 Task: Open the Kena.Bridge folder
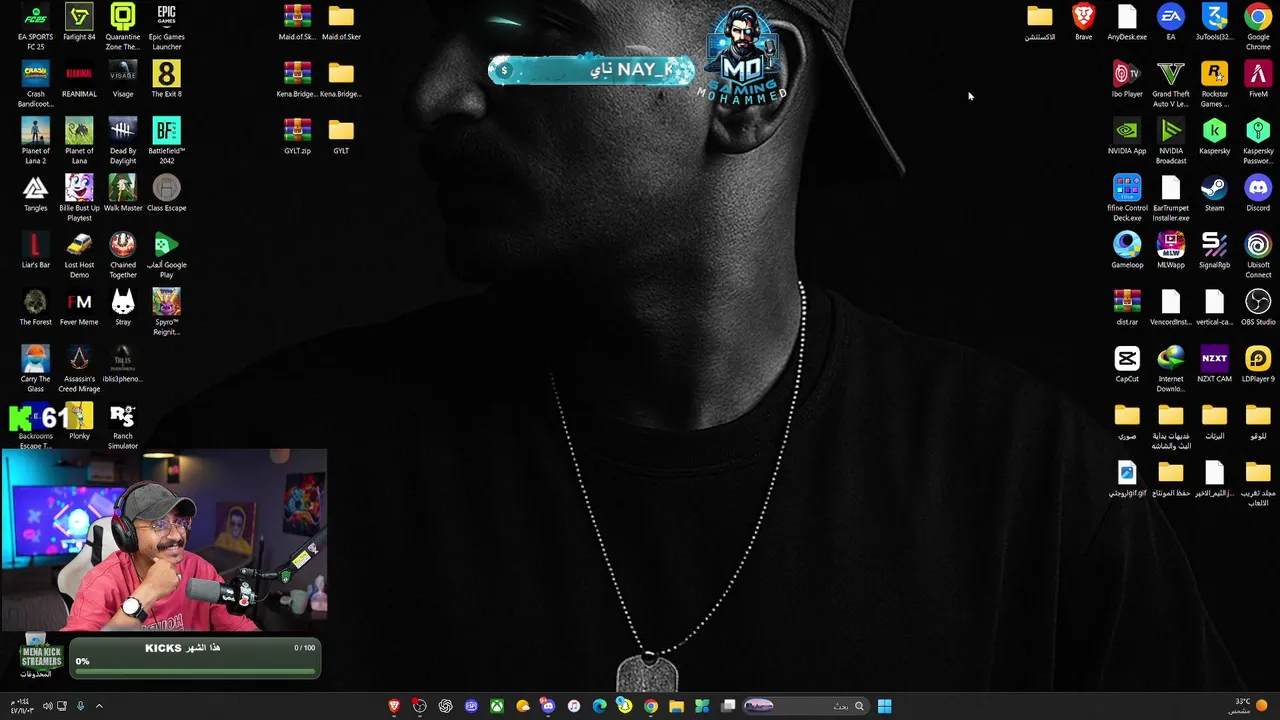point(341,80)
